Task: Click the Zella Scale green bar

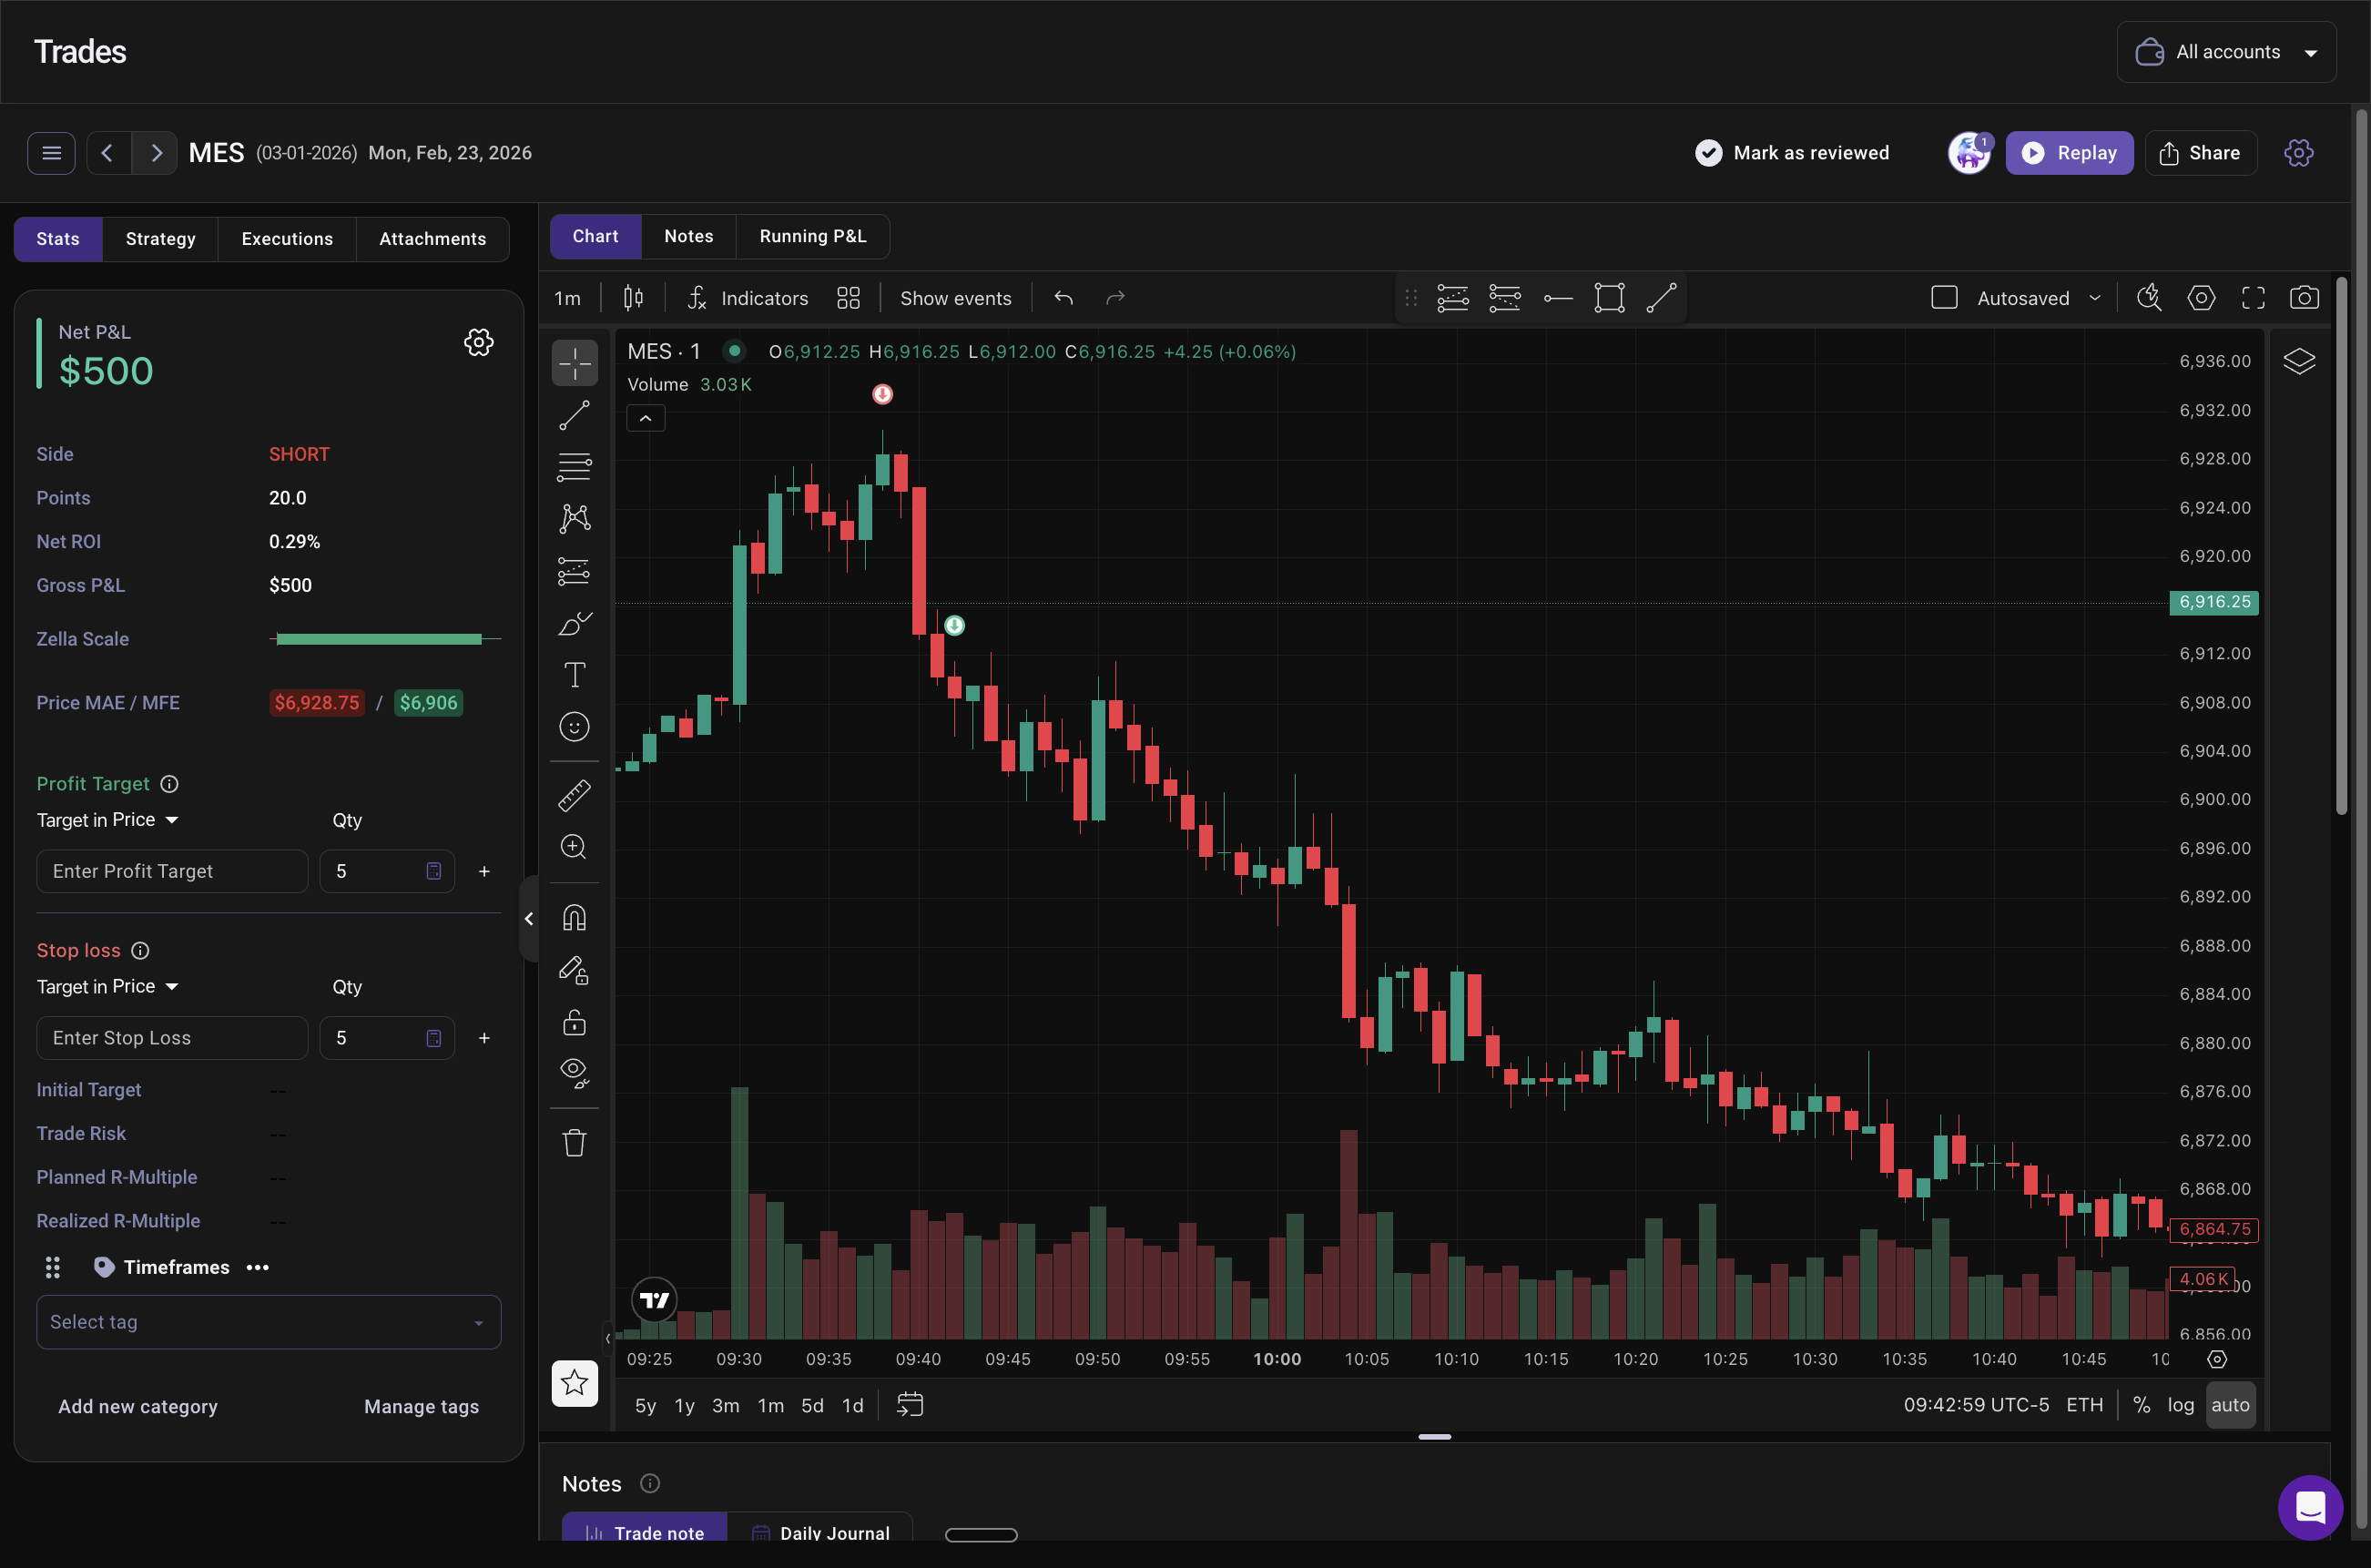Action: point(378,639)
